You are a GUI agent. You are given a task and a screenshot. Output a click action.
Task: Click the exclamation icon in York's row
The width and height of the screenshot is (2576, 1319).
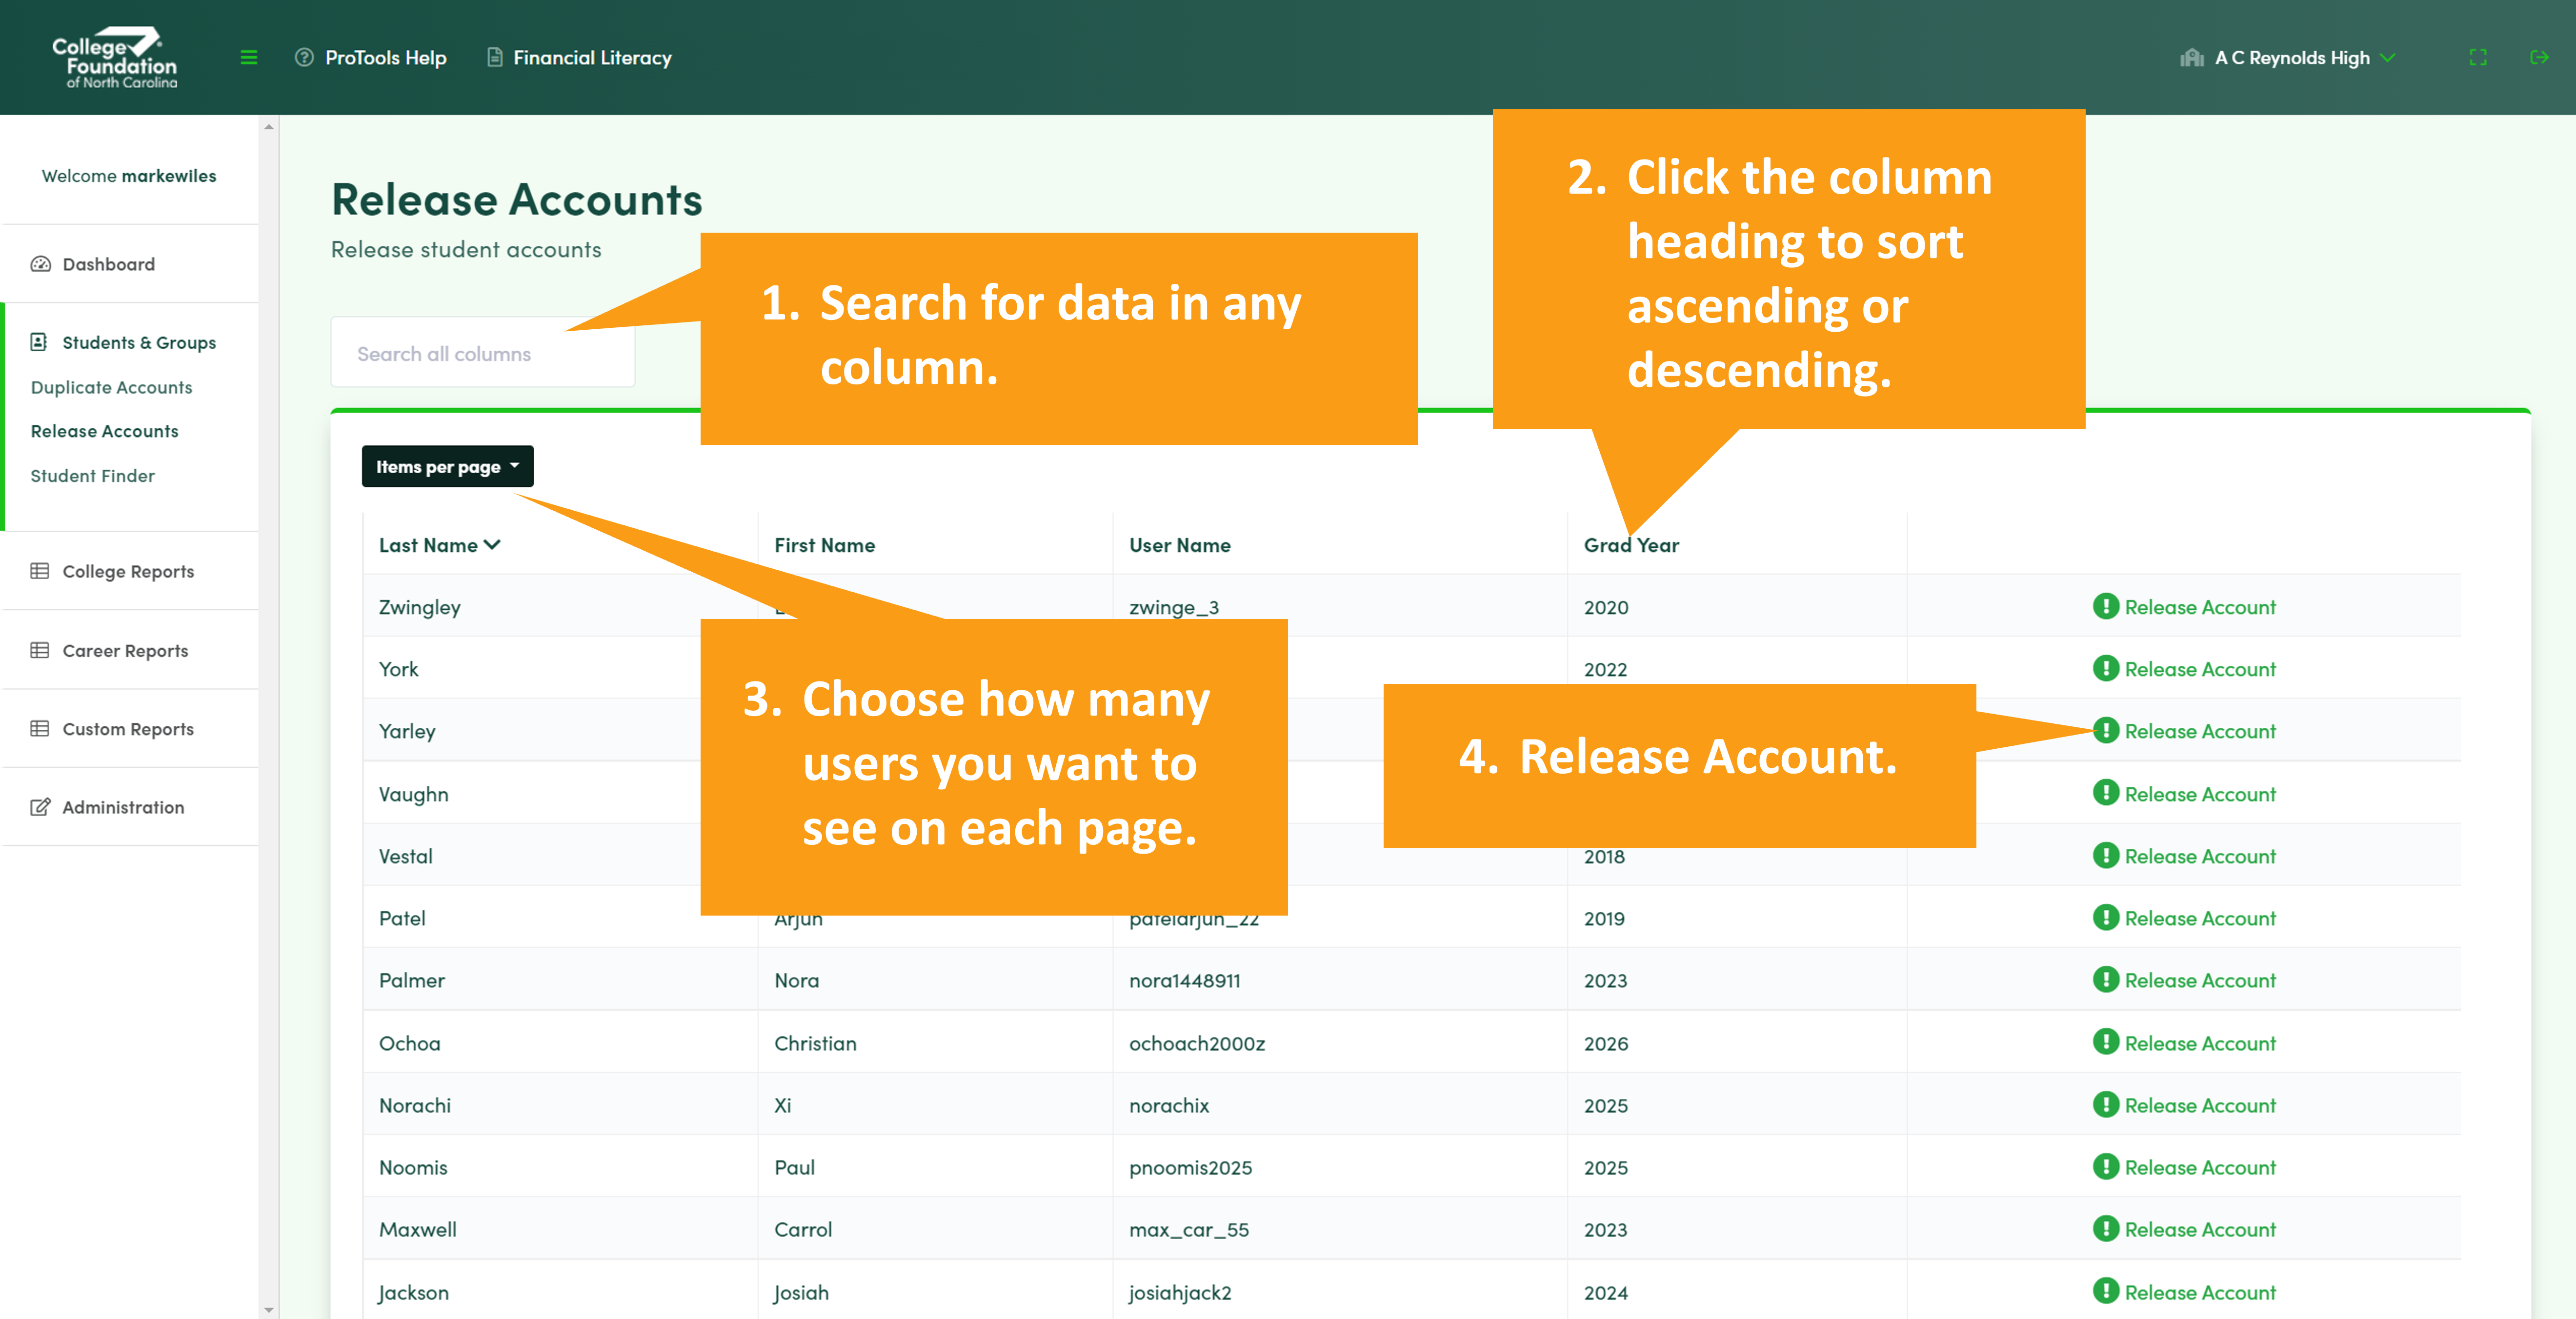click(2106, 668)
